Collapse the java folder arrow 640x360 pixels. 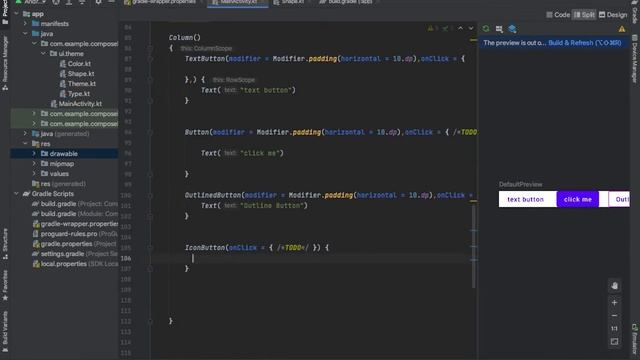25,33
